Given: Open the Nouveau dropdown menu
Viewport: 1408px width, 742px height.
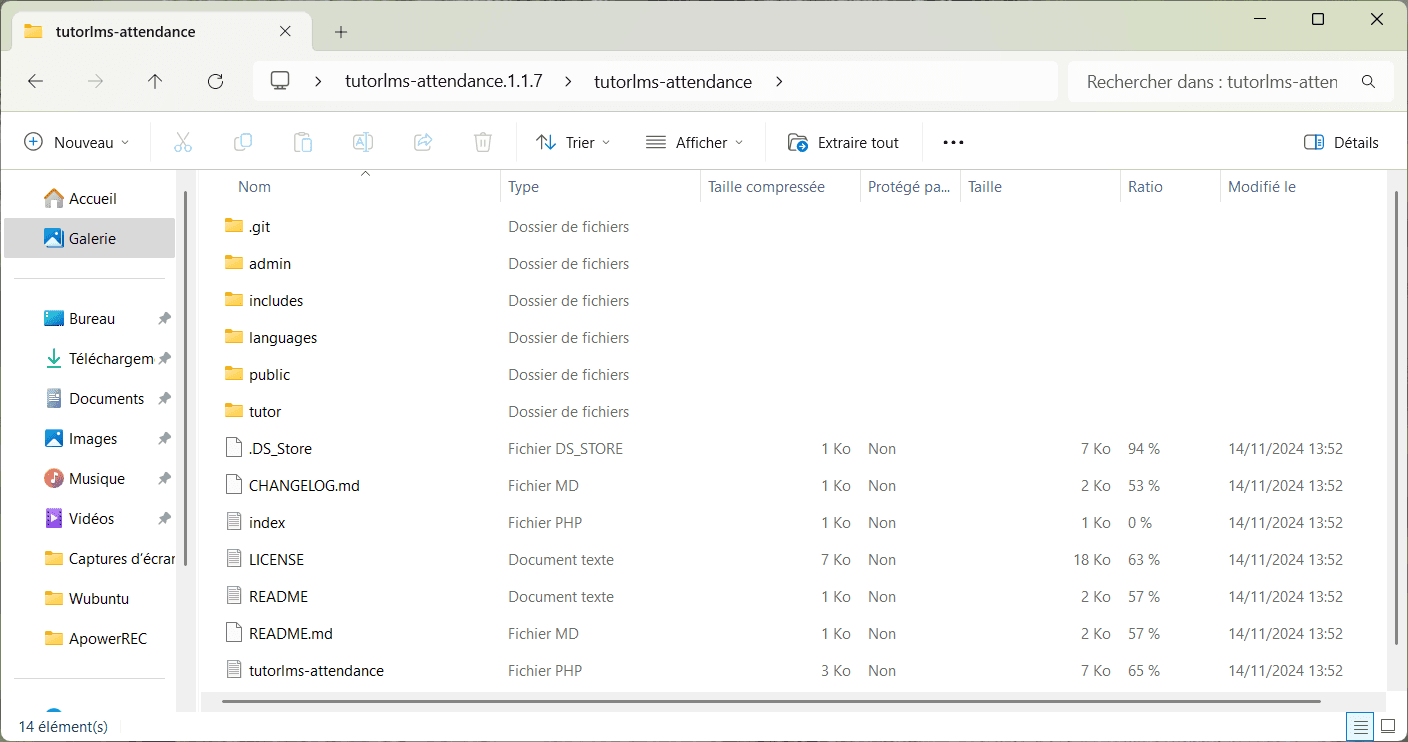Looking at the screenshot, I should pos(77,142).
